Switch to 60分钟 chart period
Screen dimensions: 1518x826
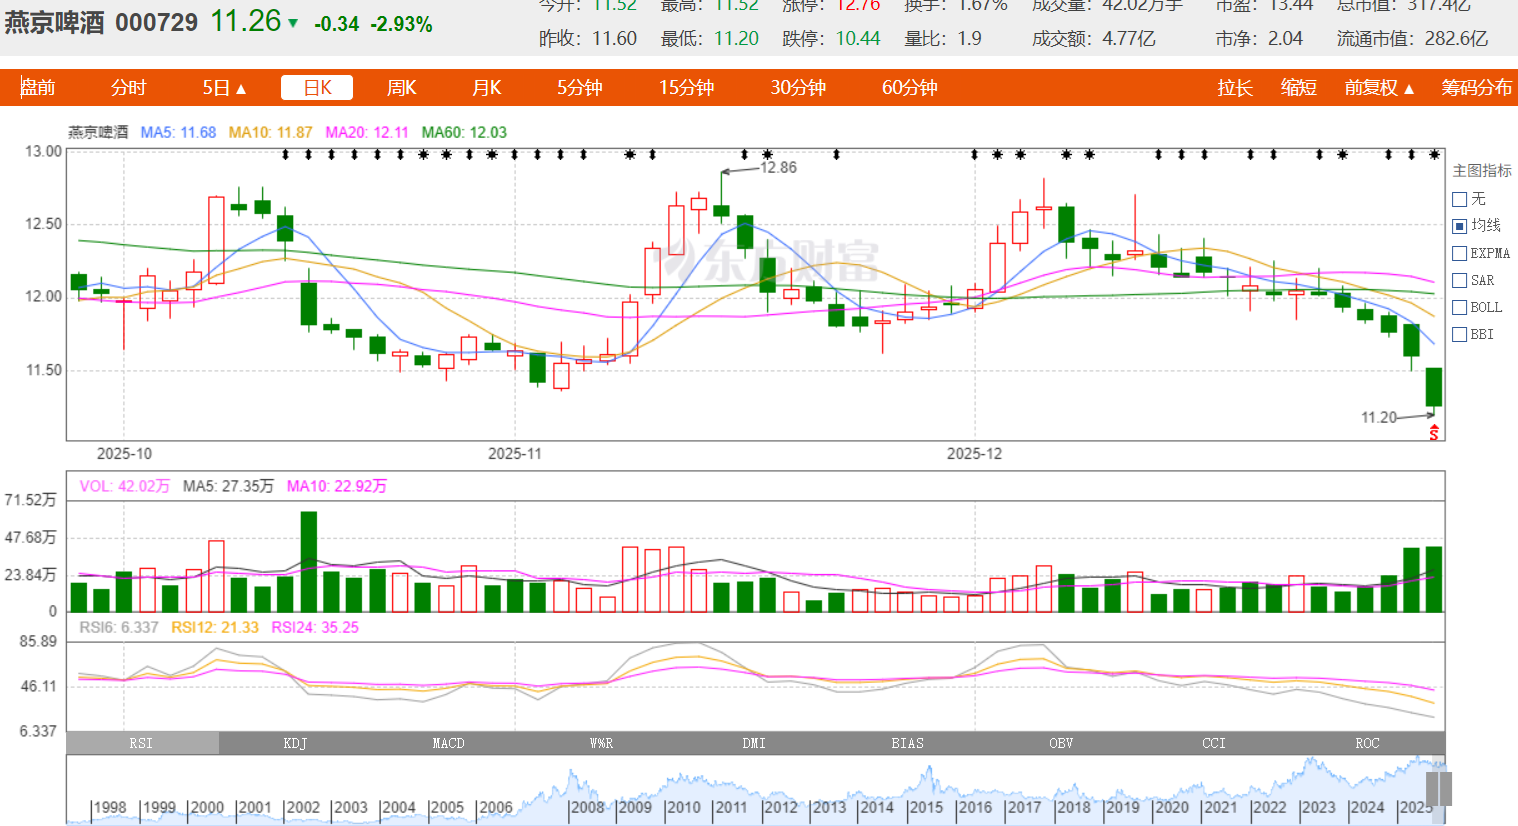pyautogui.click(x=910, y=88)
